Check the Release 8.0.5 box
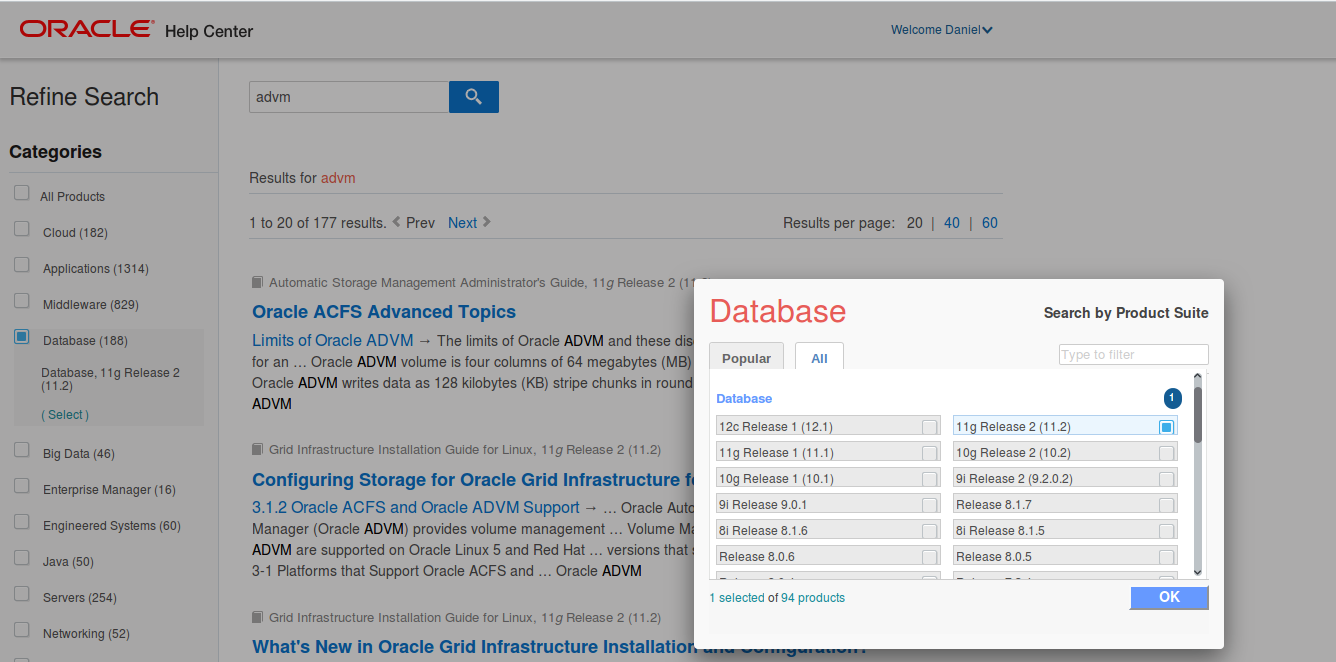1336x662 pixels. [1166, 557]
